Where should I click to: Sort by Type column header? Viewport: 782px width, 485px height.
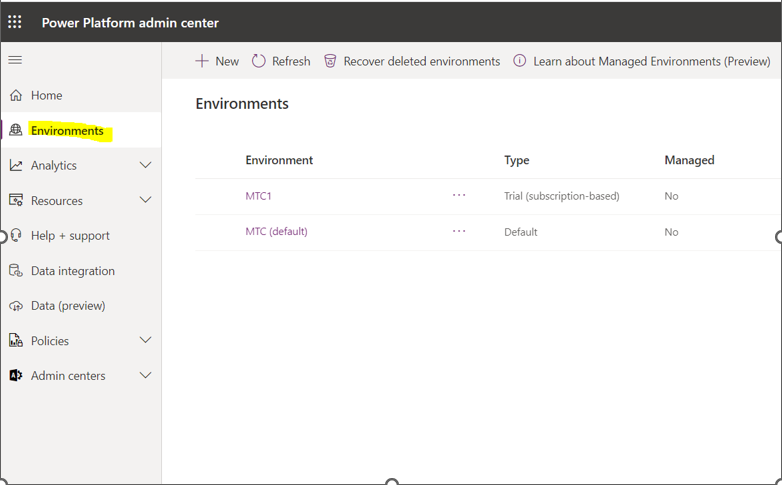(x=516, y=160)
